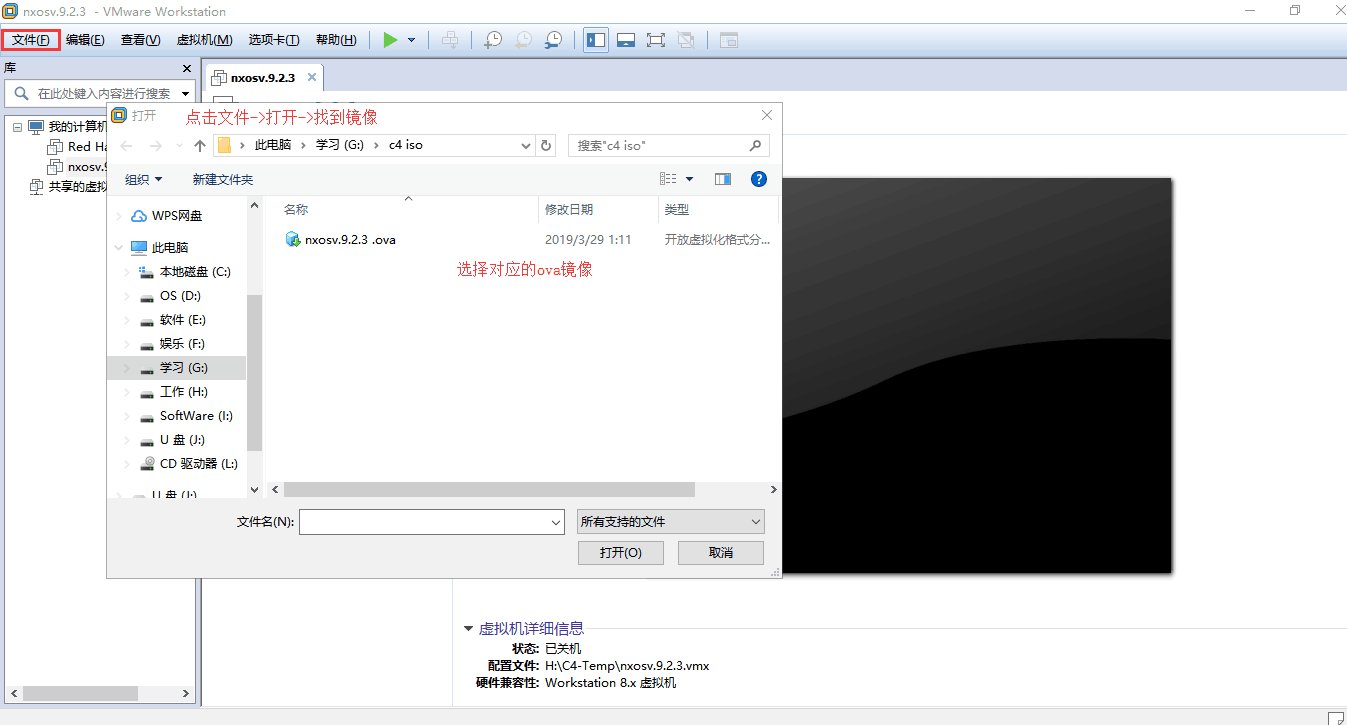Click the 新建文件夹 button
1347x725 pixels.
point(223,179)
